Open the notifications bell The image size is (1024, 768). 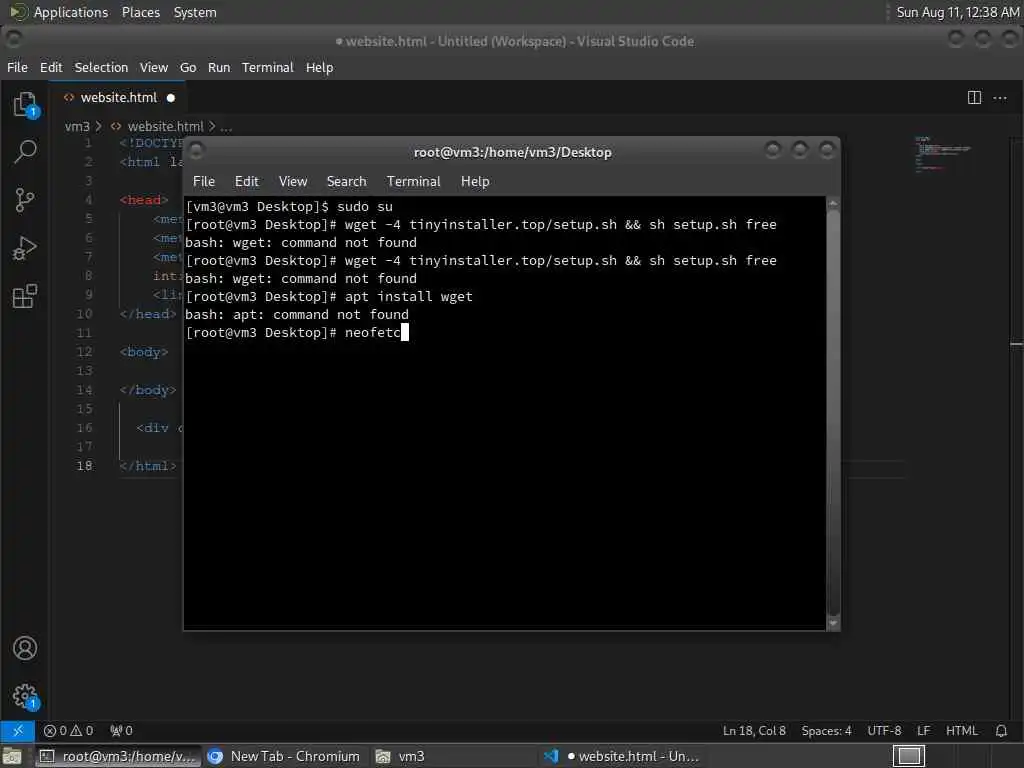1001,730
